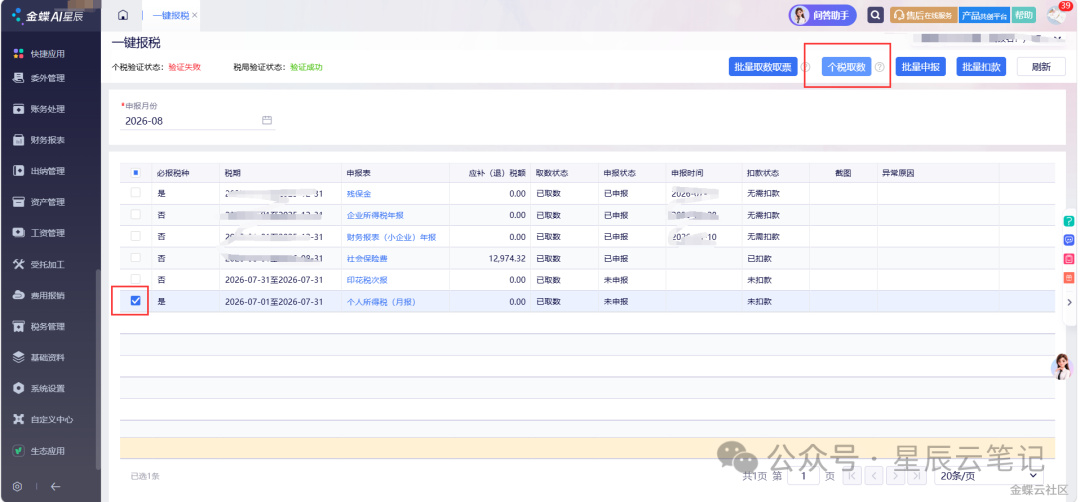The image size is (1080, 502).
Task: Uncheck the 个人所得税（月报） row checkbox
Action: click(136, 301)
